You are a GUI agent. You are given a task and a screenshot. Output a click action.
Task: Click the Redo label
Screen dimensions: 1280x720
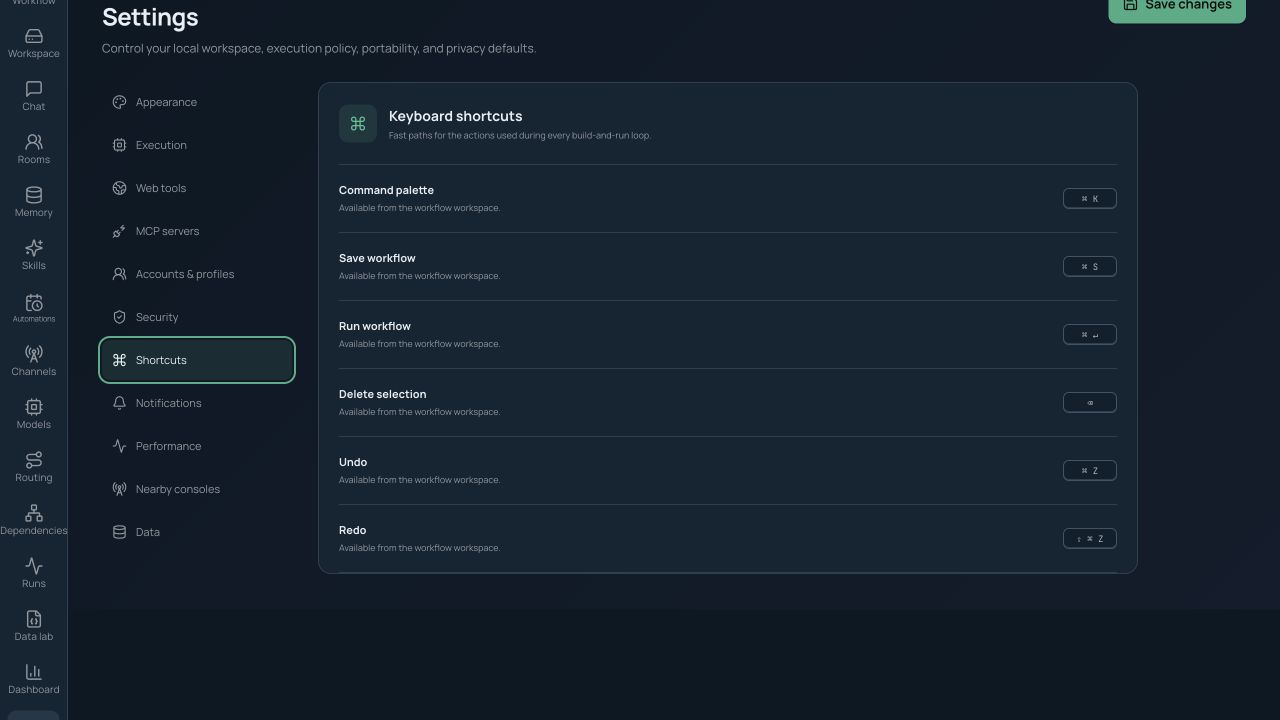pyautogui.click(x=352, y=530)
